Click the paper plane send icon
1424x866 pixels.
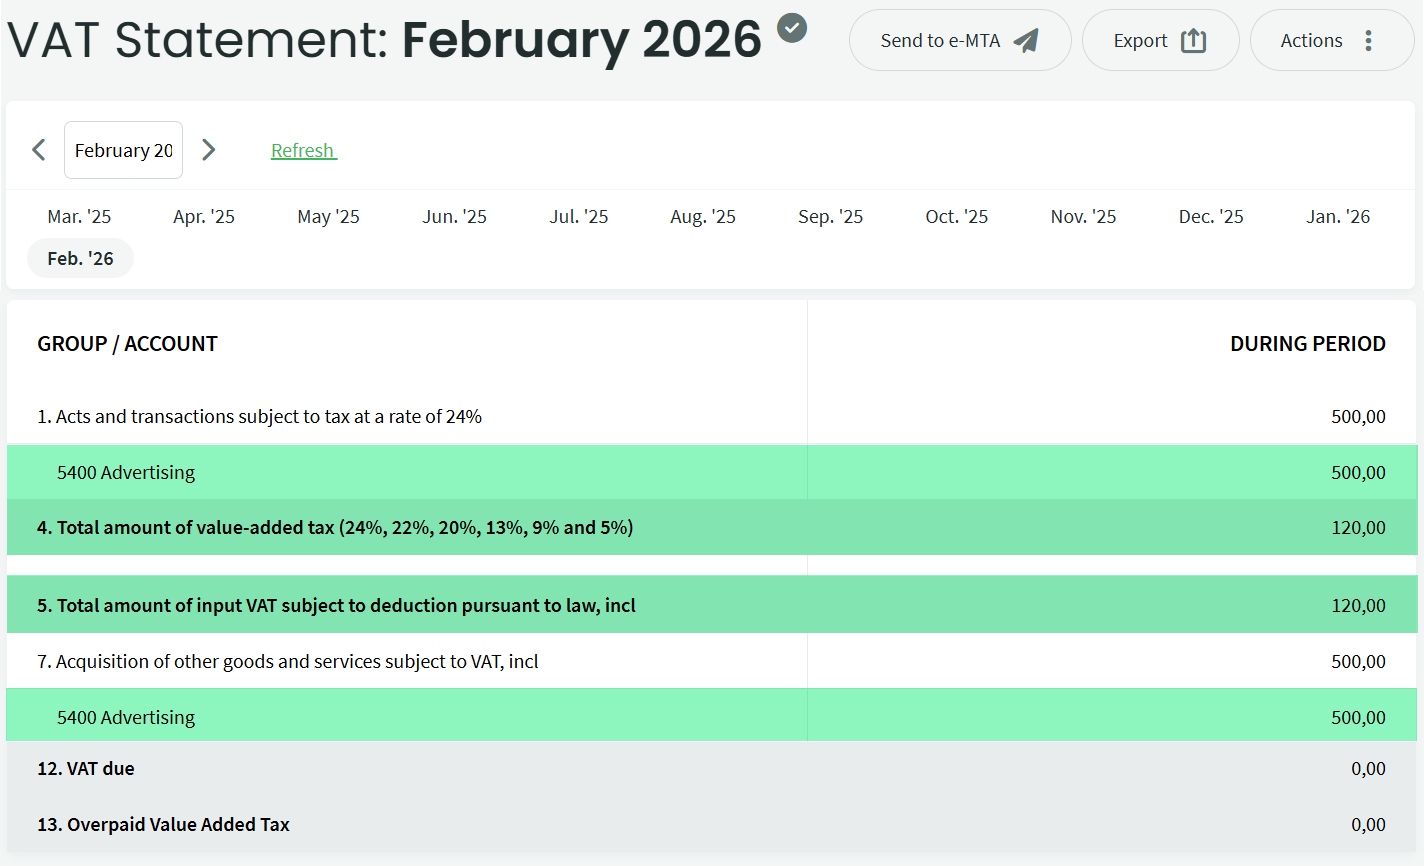tap(1026, 41)
